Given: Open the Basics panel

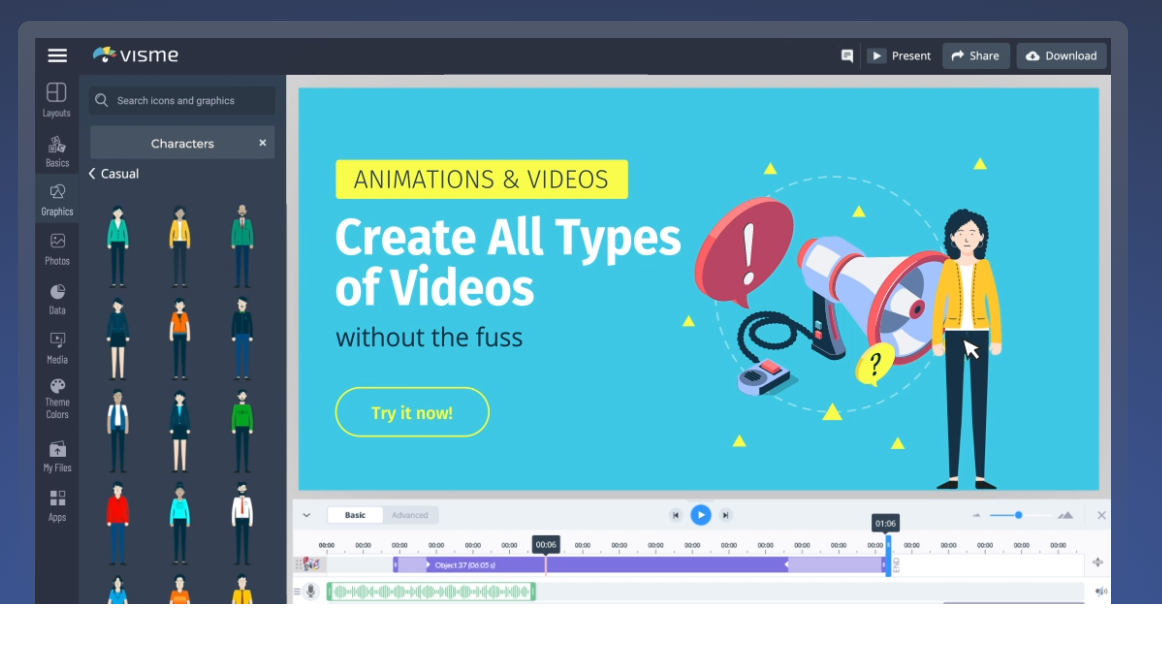Looking at the screenshot, I should (57, 151).
